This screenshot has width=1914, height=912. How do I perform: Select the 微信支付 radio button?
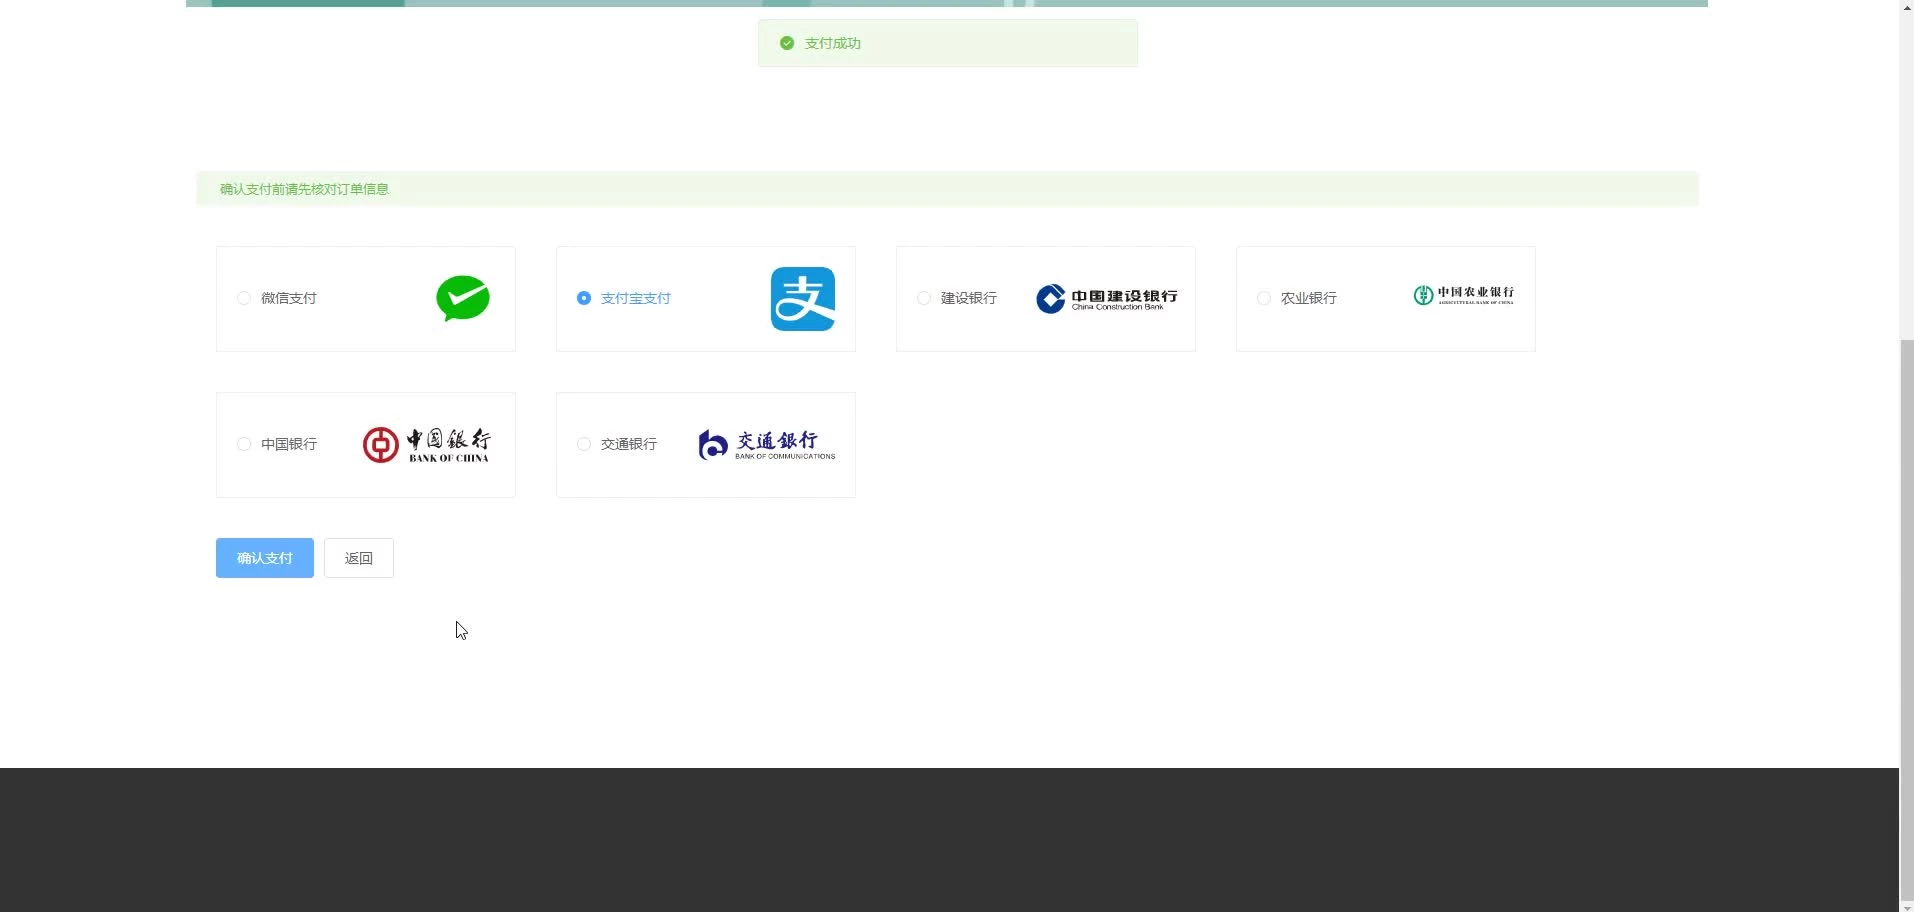[x=244, y=298]
